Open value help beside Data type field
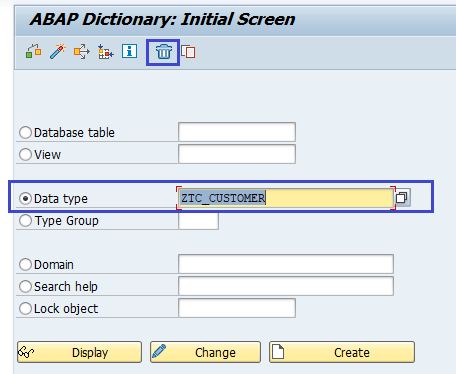 coord(402,198)
